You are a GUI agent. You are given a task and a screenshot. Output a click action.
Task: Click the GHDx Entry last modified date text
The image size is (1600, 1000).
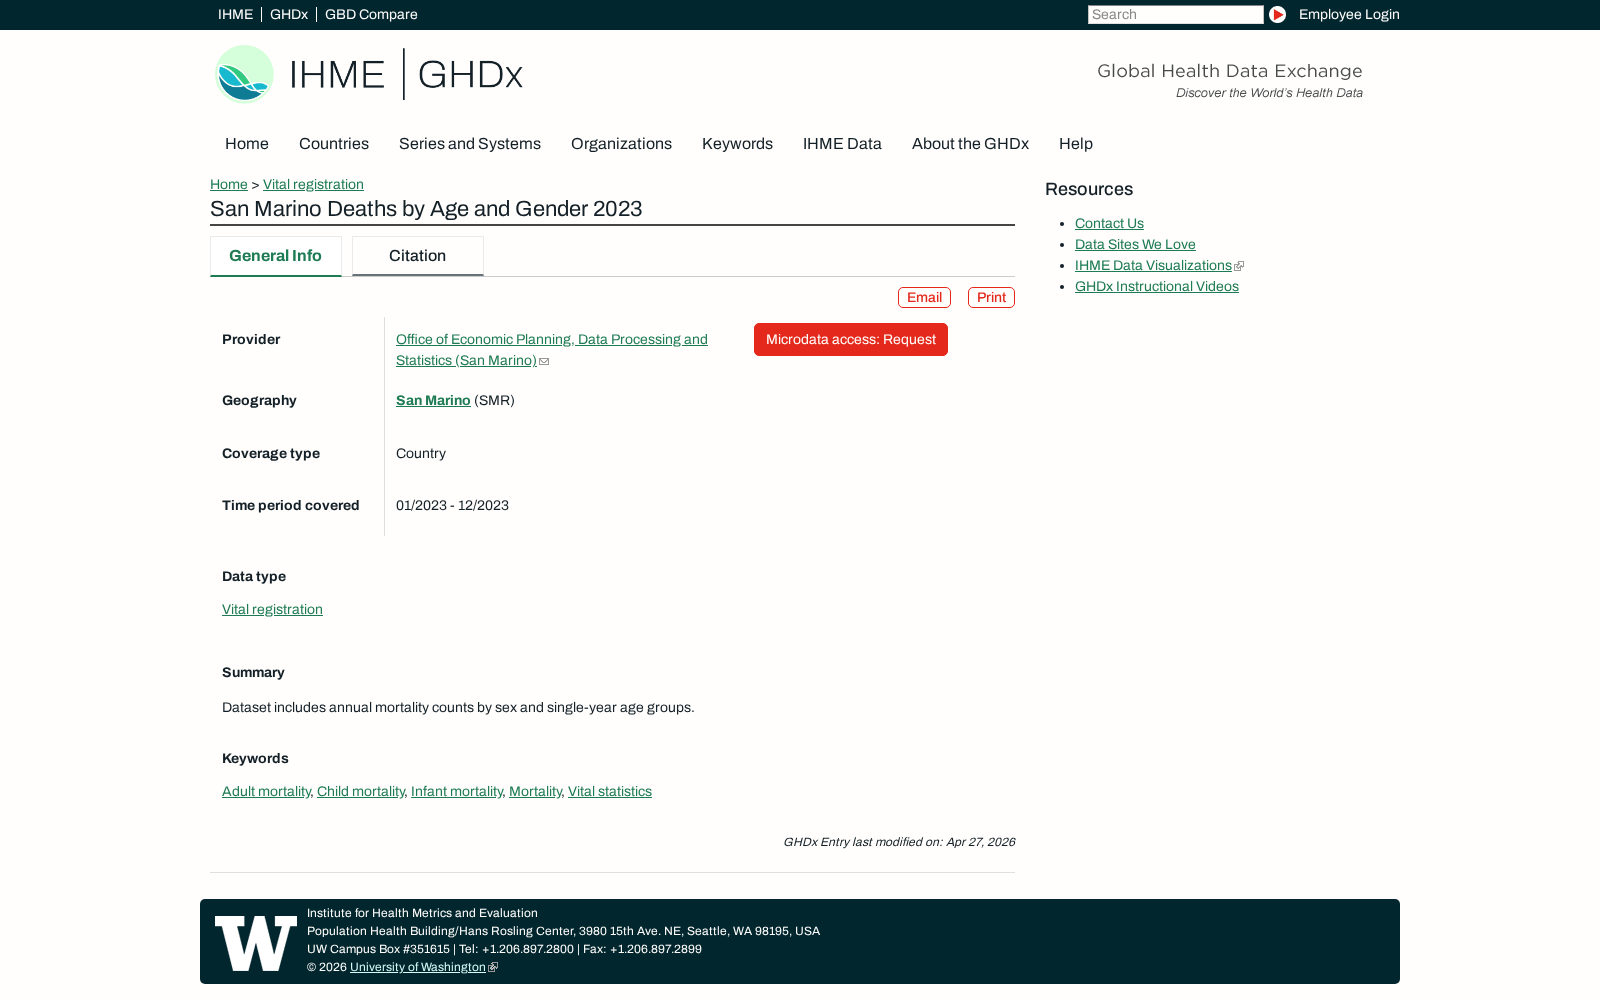tap(899, 842)
